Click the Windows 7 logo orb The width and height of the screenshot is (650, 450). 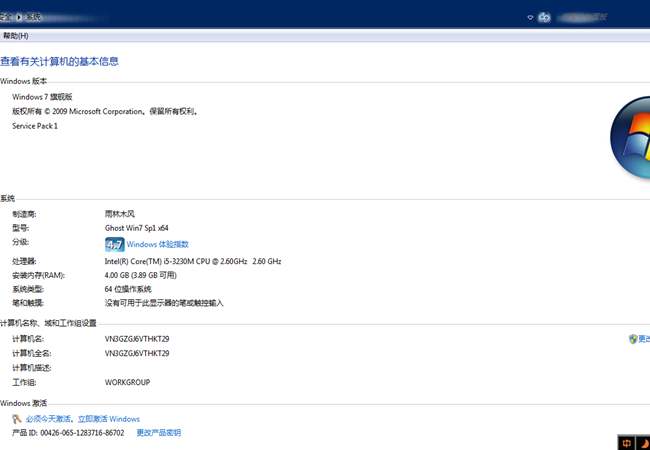(x=631, y=138)
